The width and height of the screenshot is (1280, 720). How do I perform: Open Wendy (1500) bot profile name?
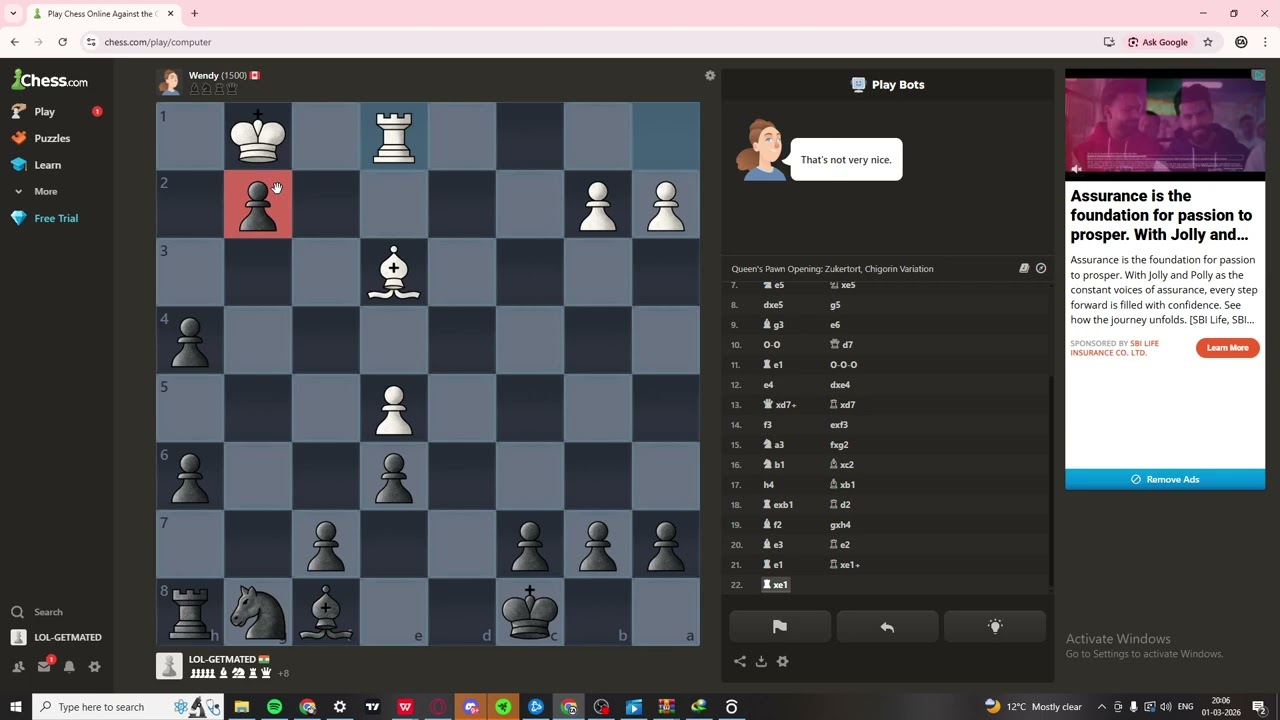tap(217, 75)
